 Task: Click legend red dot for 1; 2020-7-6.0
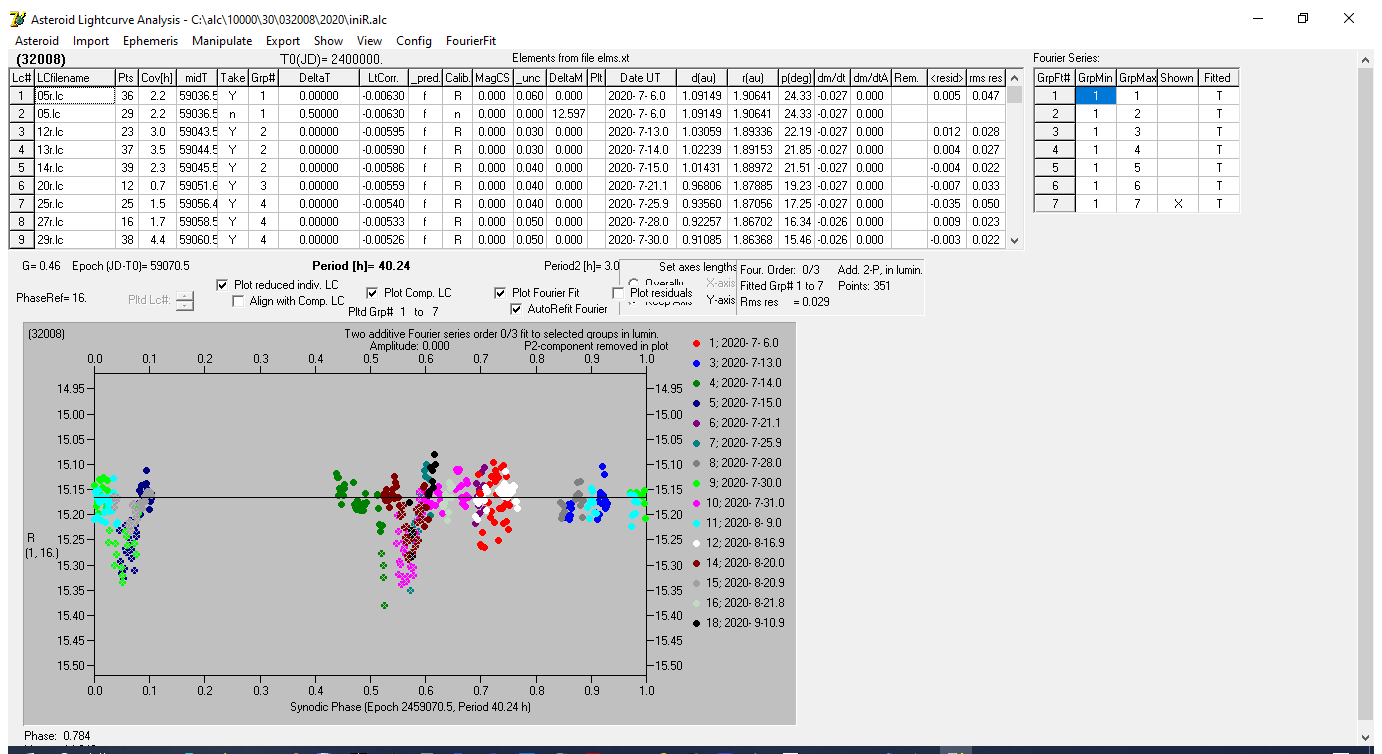click(697, 343)
